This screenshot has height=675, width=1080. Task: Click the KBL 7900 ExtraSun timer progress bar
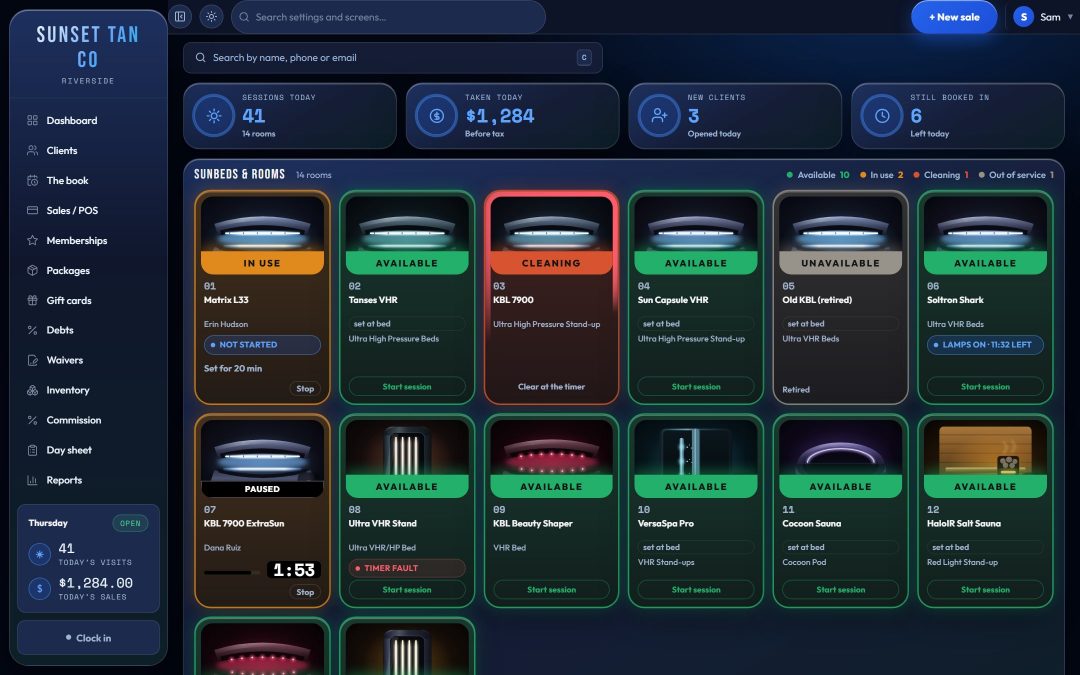coord(232,572)
